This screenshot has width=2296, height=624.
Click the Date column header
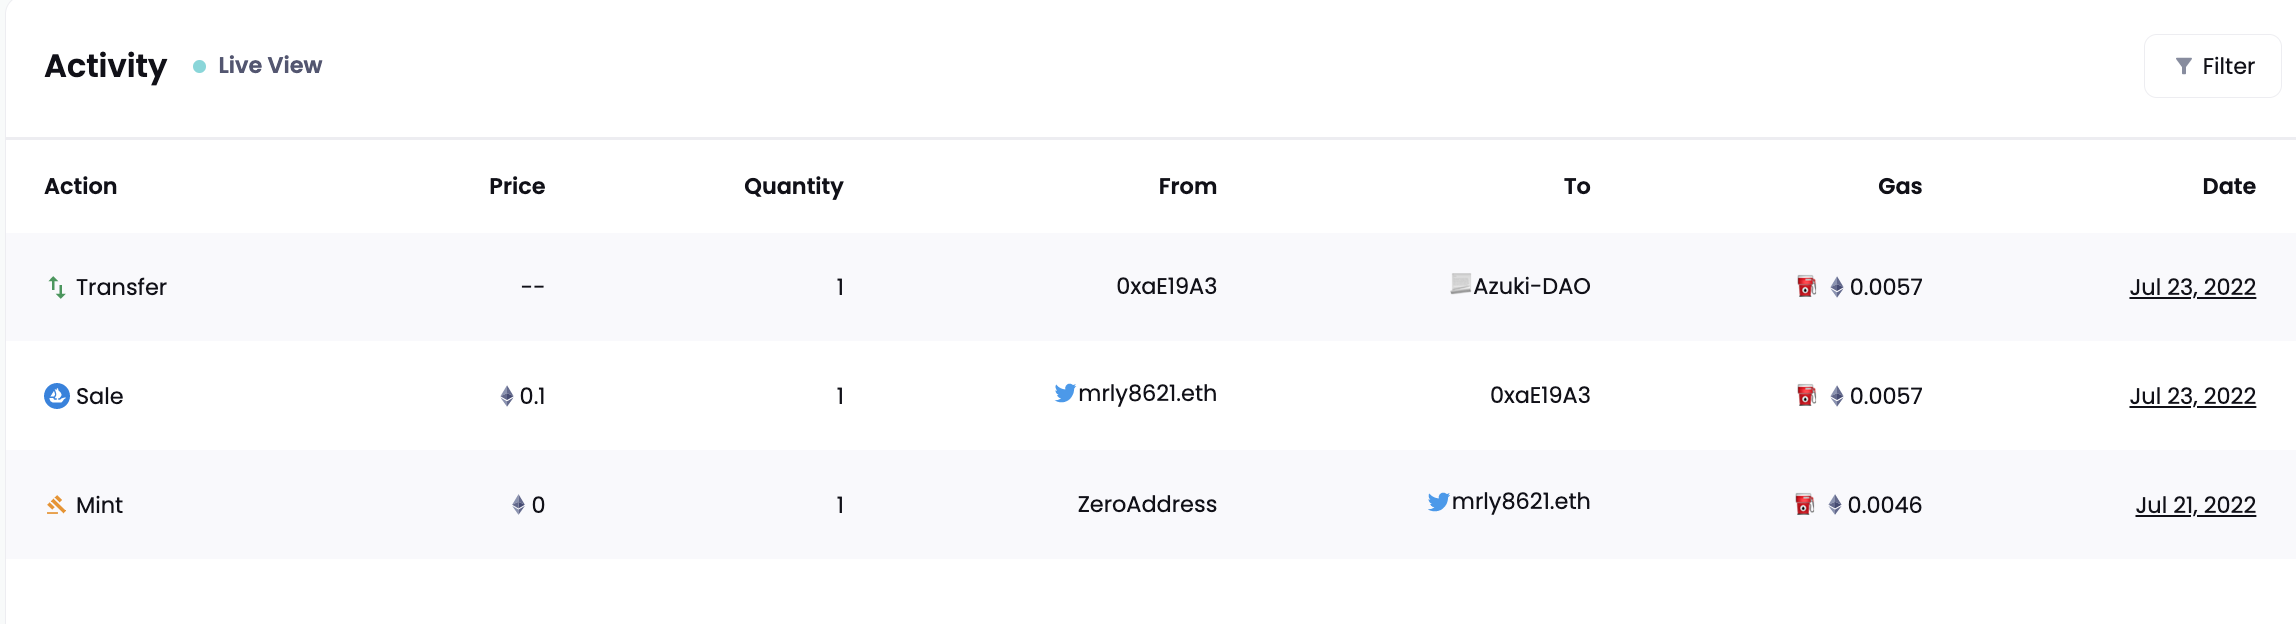click(2228, 186)
